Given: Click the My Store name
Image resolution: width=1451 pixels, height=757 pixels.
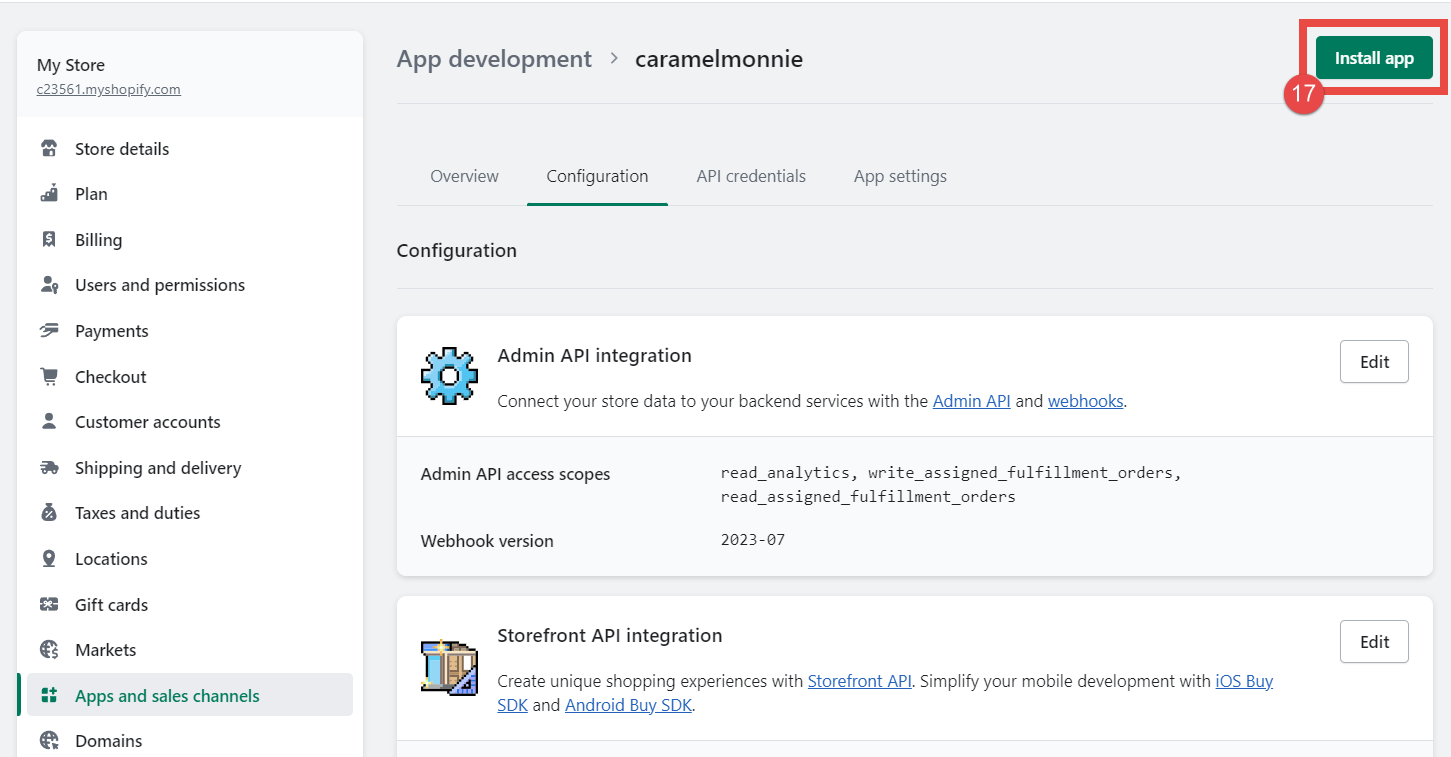Looking at the screenshot, I should (71, 65).
